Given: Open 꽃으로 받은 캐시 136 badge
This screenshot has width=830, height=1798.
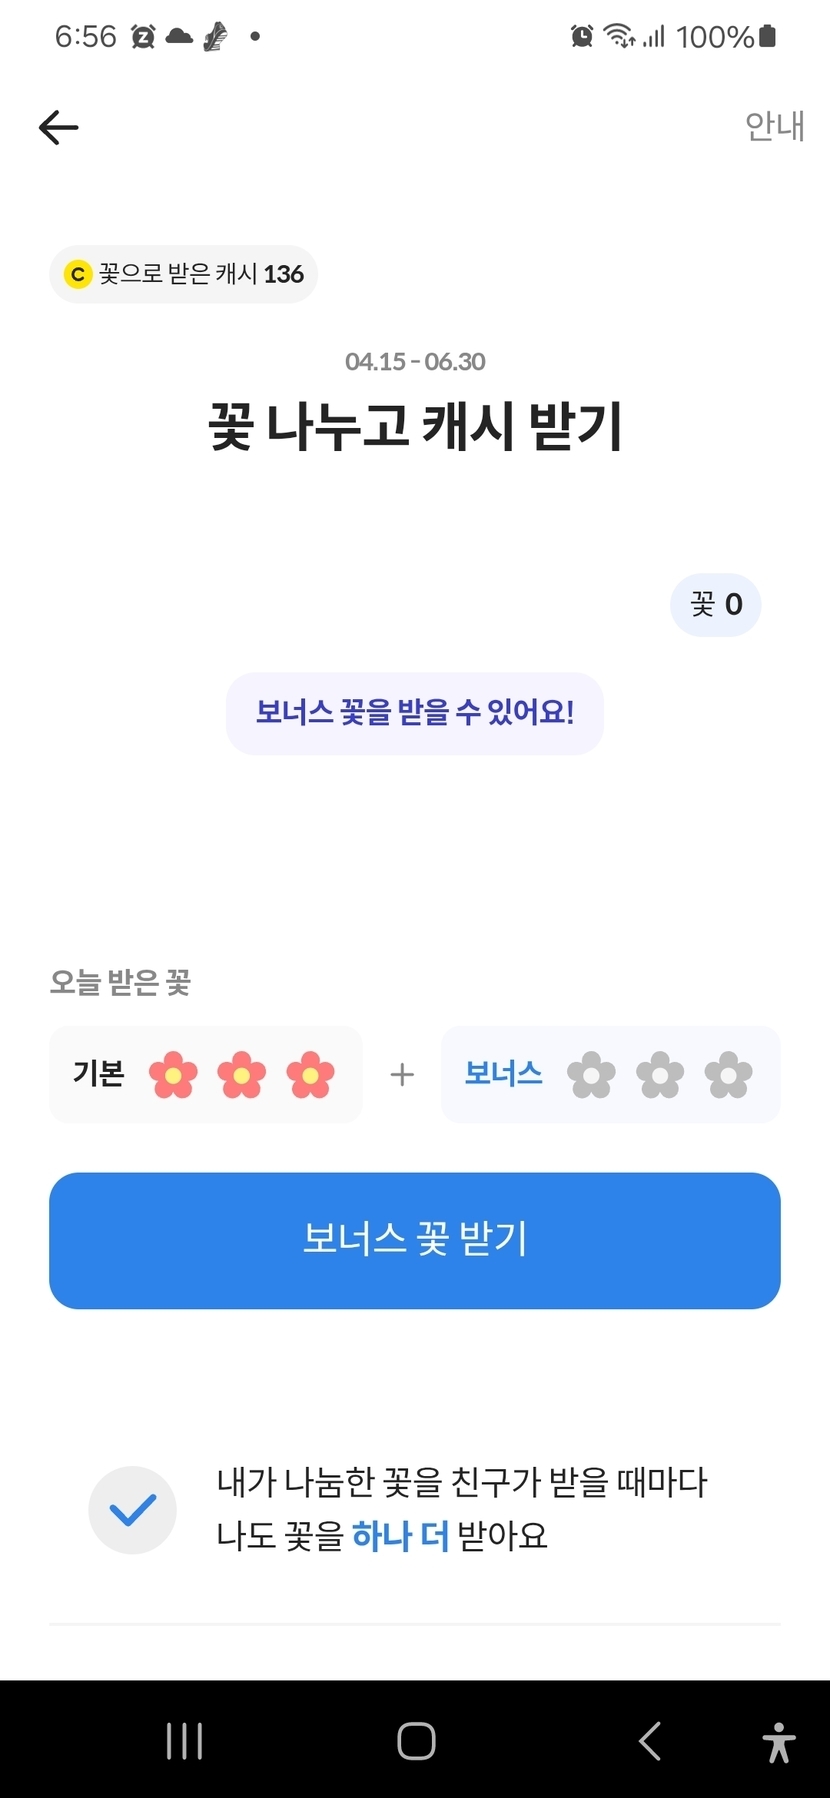Looking at the screenshot, I should 184,274.
